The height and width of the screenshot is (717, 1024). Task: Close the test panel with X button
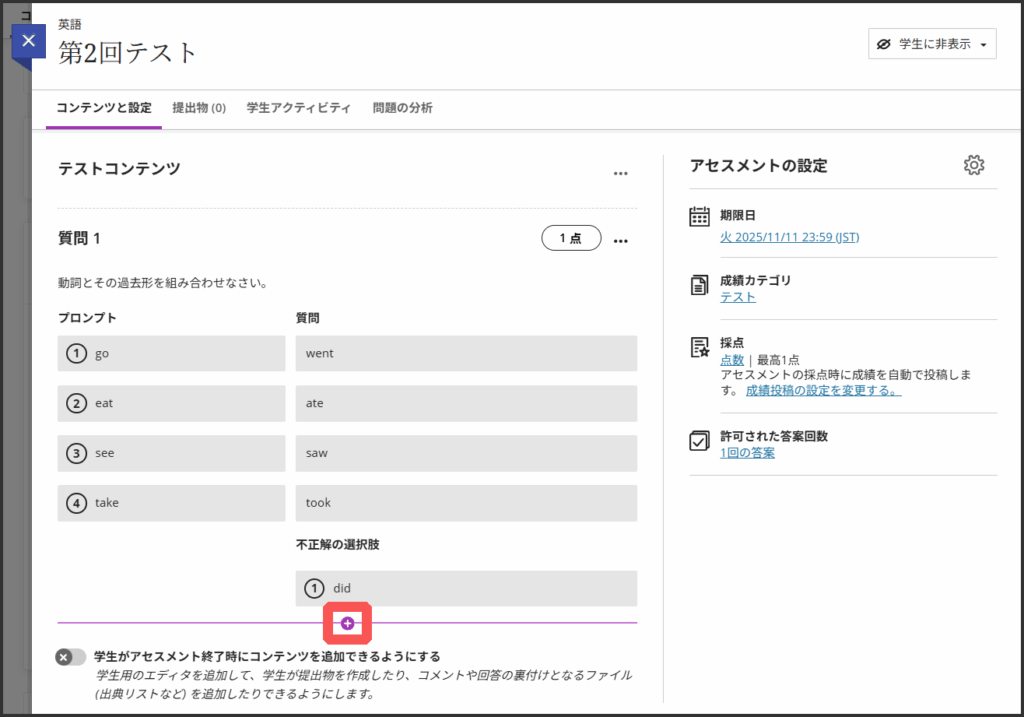tap(28, 41)
